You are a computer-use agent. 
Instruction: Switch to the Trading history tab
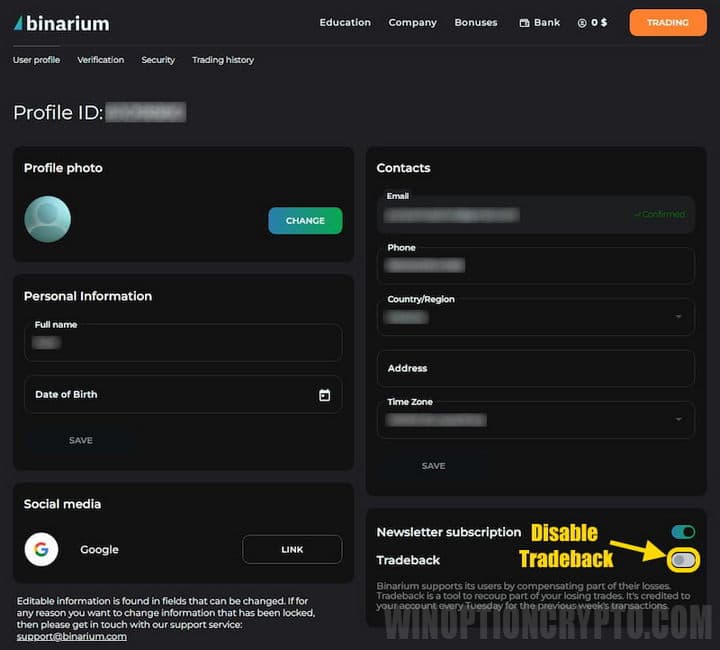[x=223, y=60]
